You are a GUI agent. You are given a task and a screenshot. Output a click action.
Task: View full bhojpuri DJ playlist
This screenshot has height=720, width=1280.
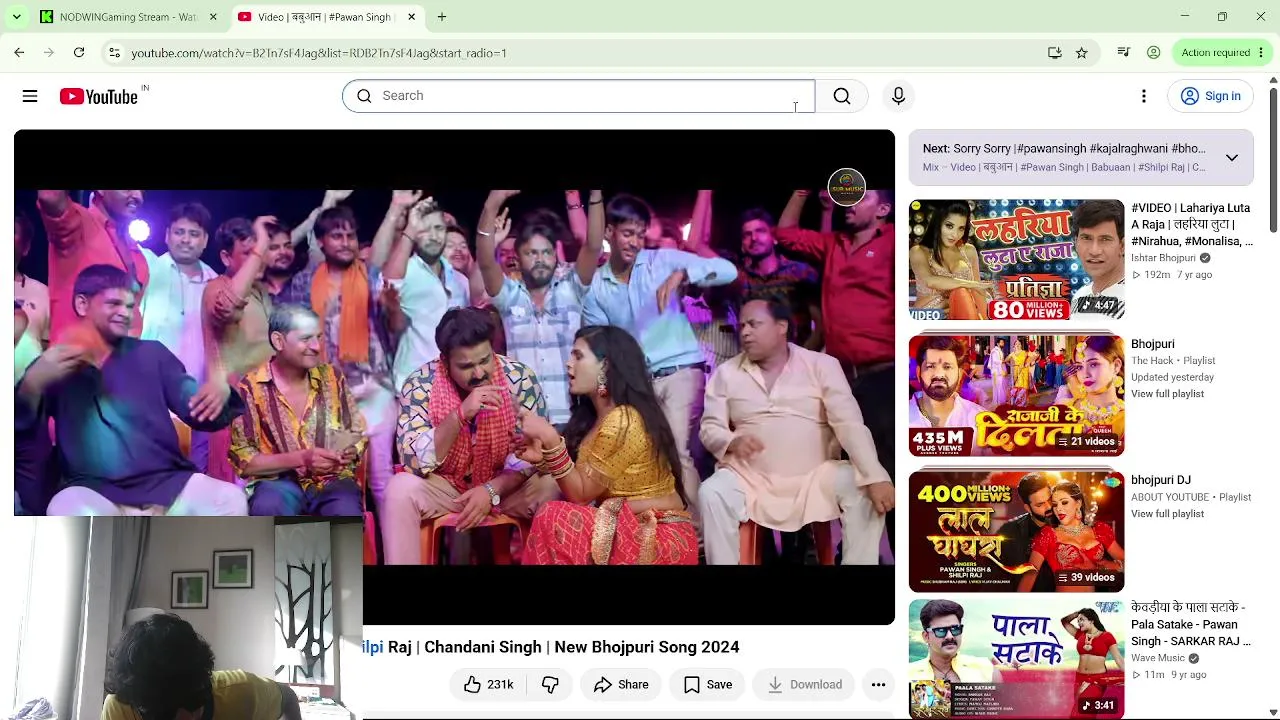1167,514
